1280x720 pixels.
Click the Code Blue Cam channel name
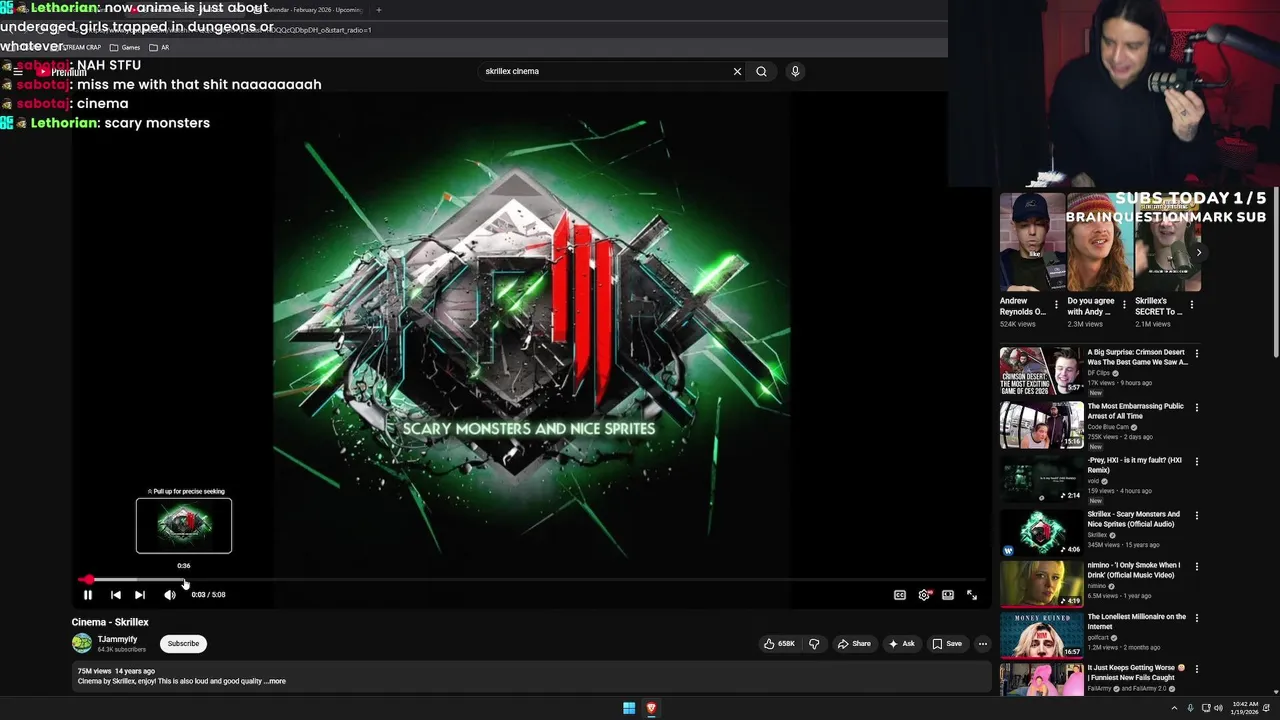pyautogui.click(x=1108, y=427)
